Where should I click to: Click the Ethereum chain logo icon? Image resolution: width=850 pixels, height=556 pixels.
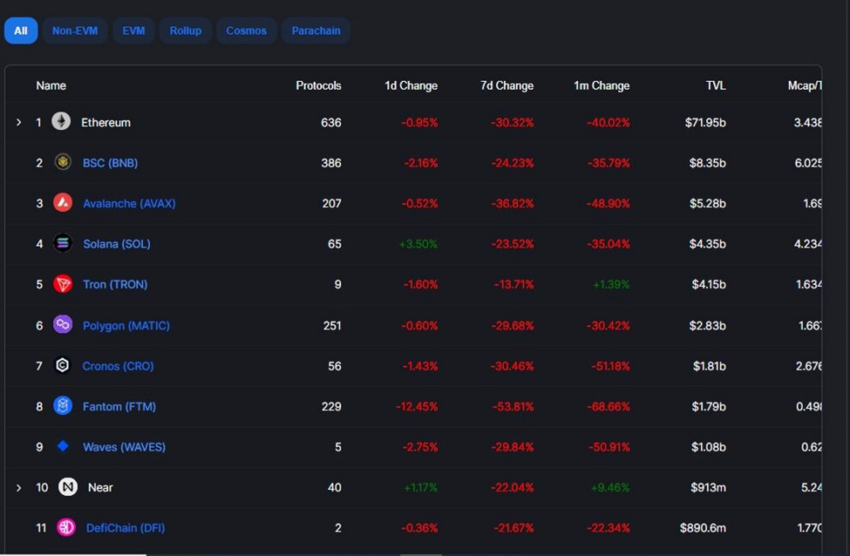coord(61,121)
